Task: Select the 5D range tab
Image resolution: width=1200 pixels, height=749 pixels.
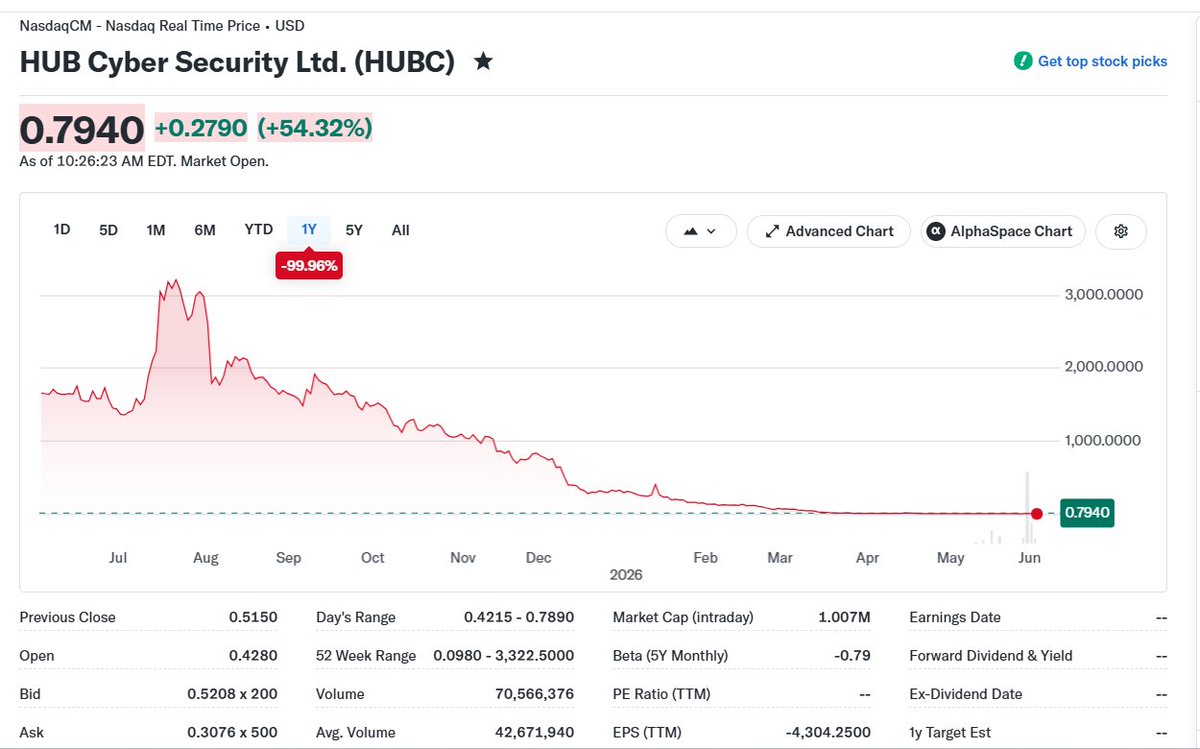Action: (108, 230)
